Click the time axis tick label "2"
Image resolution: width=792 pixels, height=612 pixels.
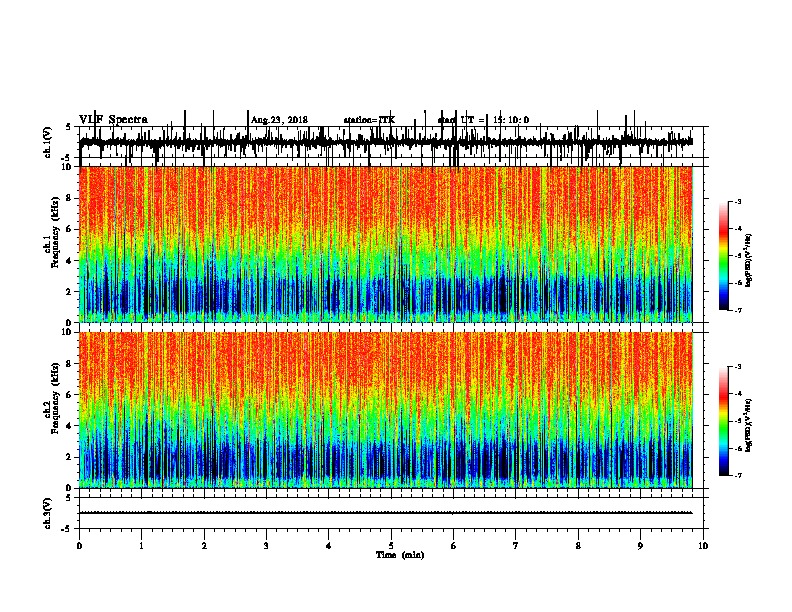pos(204,546)
